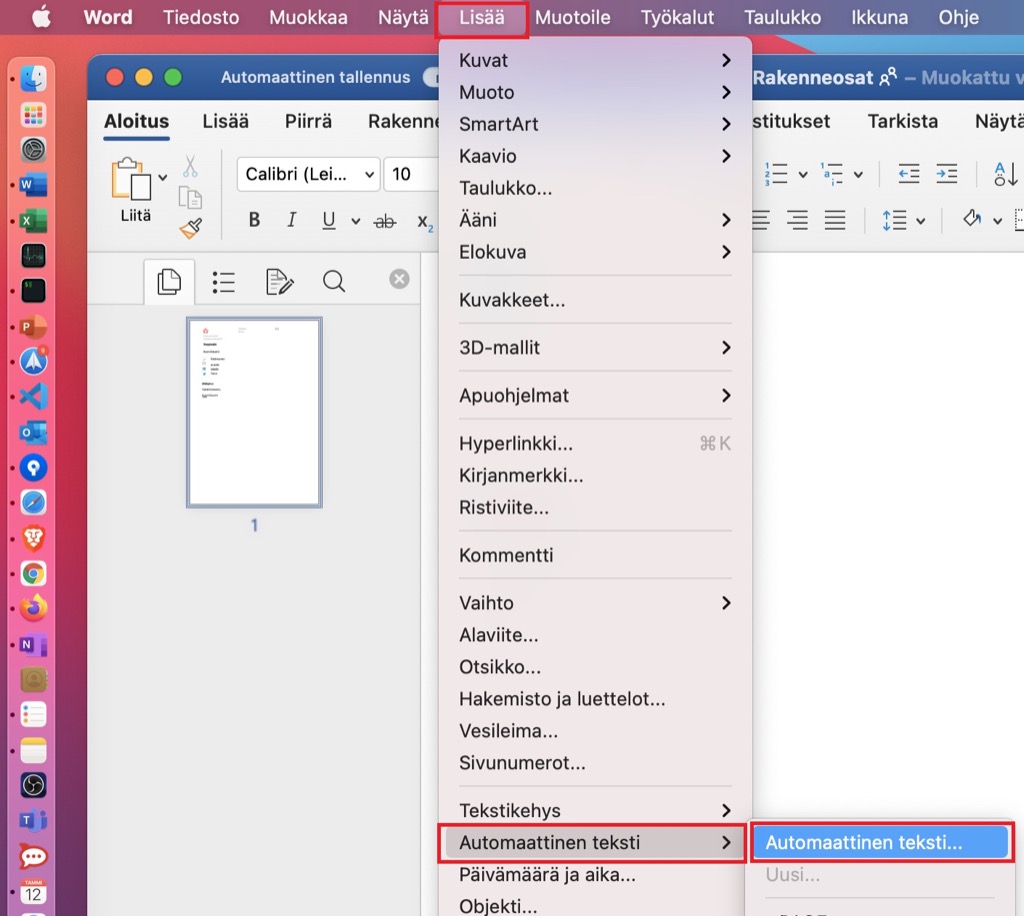The height and width of the screenshot is (916, 1024).
Task: Toggle Italic formatting
Action: (x=291, y=220)
